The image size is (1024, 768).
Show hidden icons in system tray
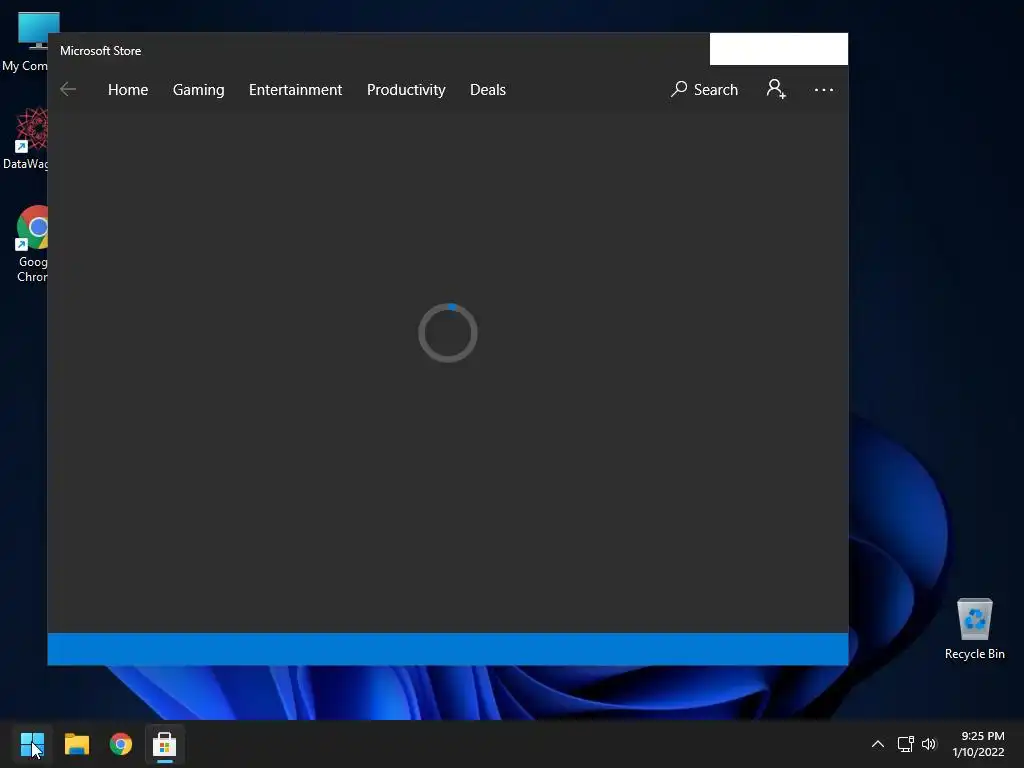[x=878, y=744]
